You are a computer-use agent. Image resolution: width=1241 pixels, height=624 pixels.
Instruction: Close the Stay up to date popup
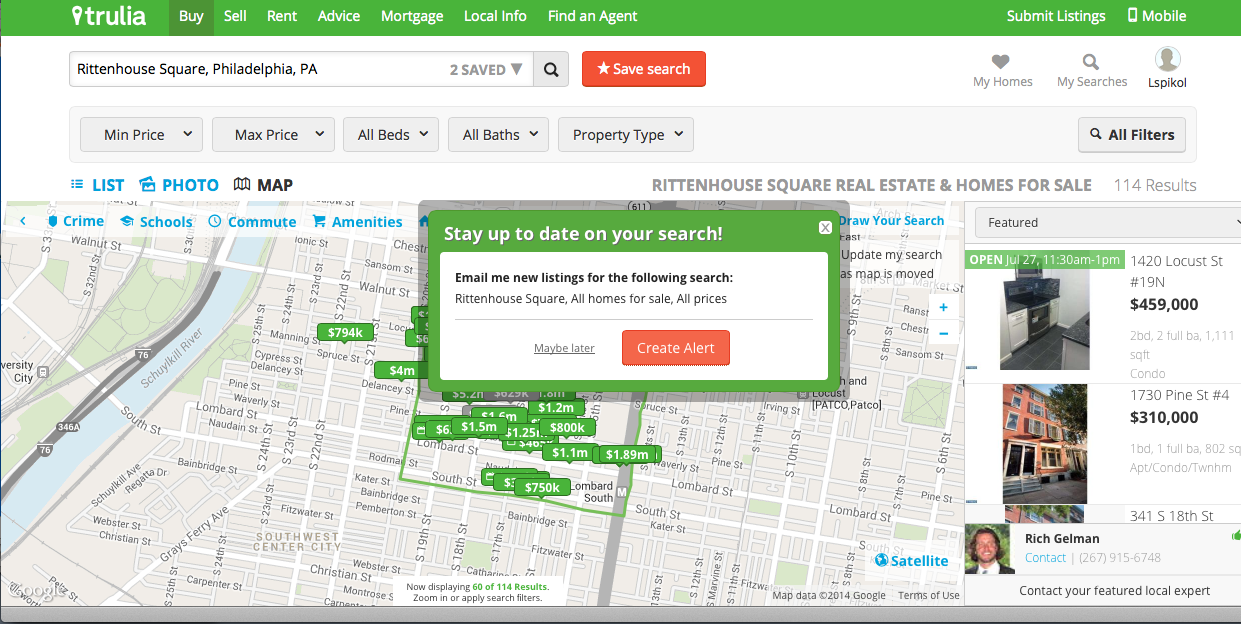click(825, 228)
